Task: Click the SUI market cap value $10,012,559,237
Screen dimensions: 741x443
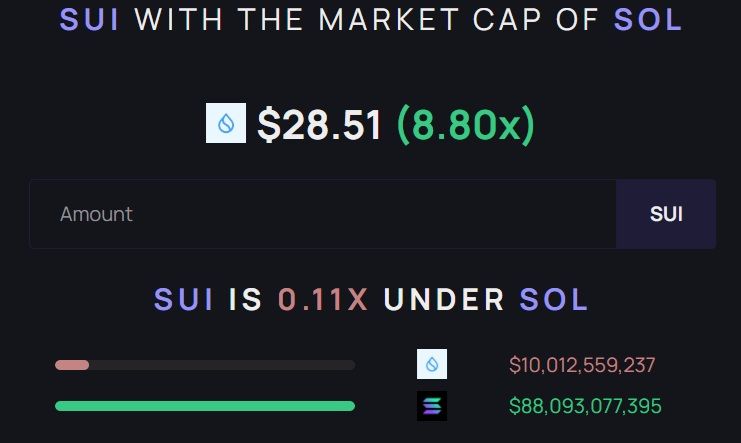Action: 582,365
